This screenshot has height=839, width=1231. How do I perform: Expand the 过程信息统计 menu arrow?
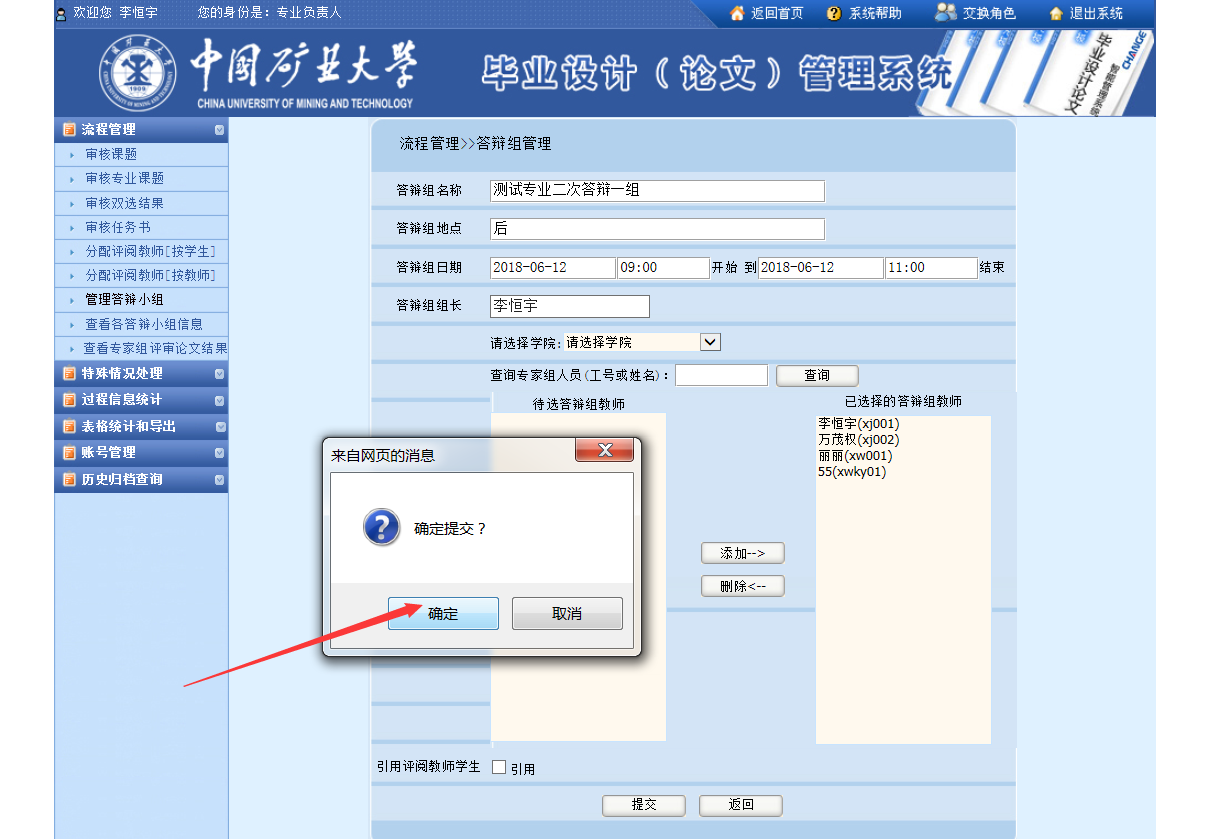pyautogui.click(x=219, y=400)
